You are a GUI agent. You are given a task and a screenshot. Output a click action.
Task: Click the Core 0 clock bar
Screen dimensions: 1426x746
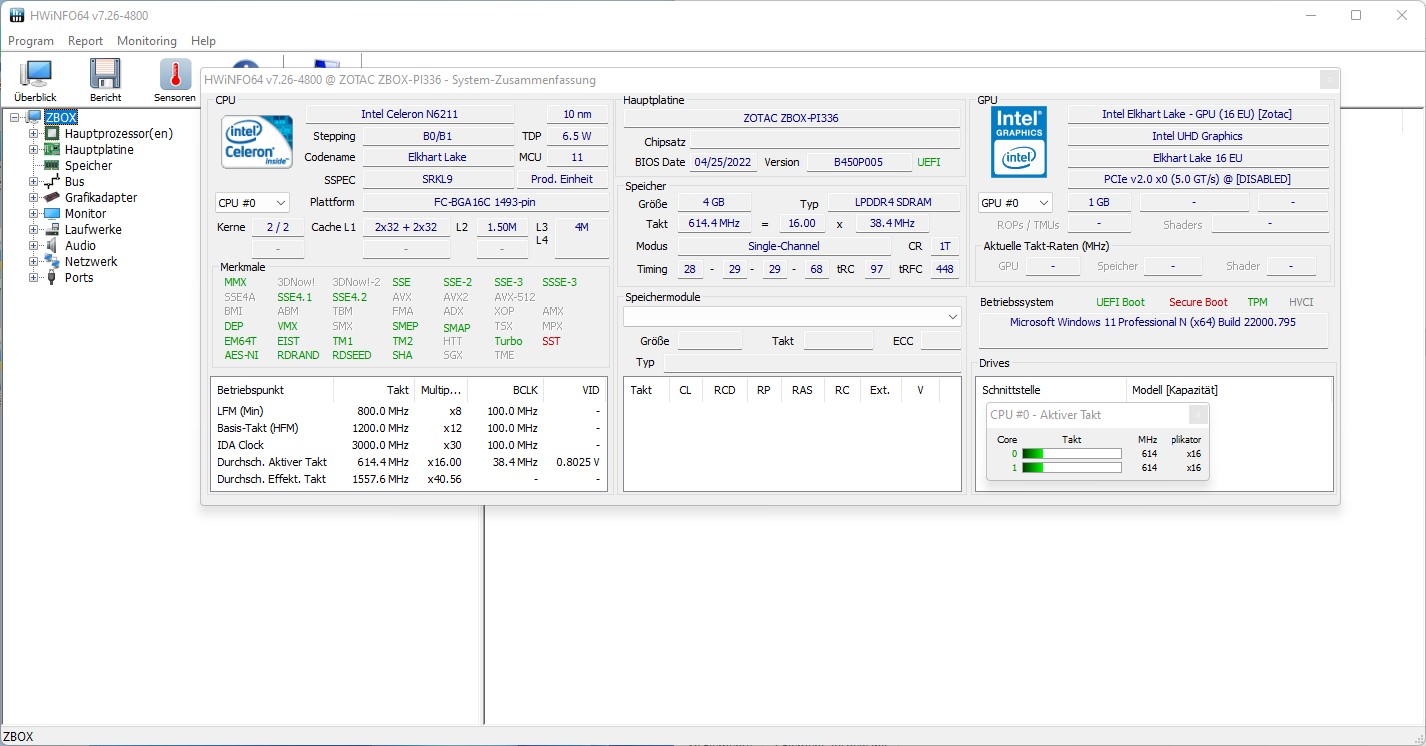tap(1071, 454)
